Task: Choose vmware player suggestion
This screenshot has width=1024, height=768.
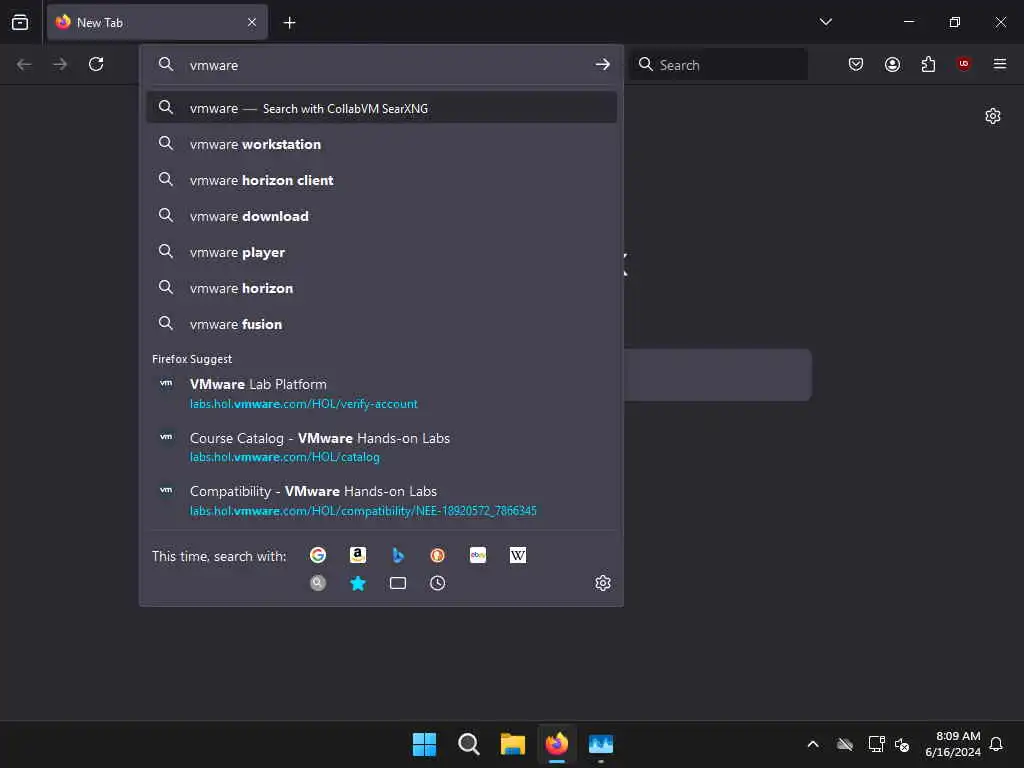Action: tap(381, 252)
